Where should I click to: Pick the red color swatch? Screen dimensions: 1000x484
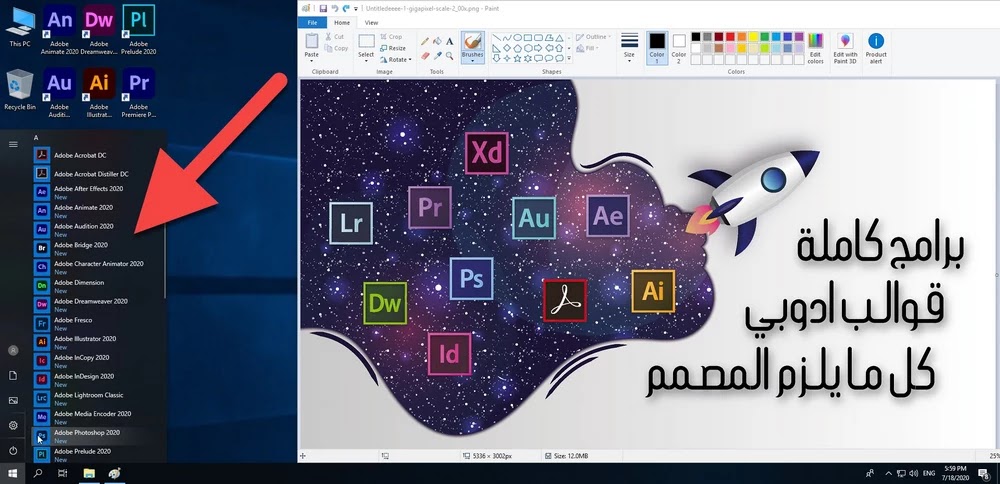[x=731, y=36]
